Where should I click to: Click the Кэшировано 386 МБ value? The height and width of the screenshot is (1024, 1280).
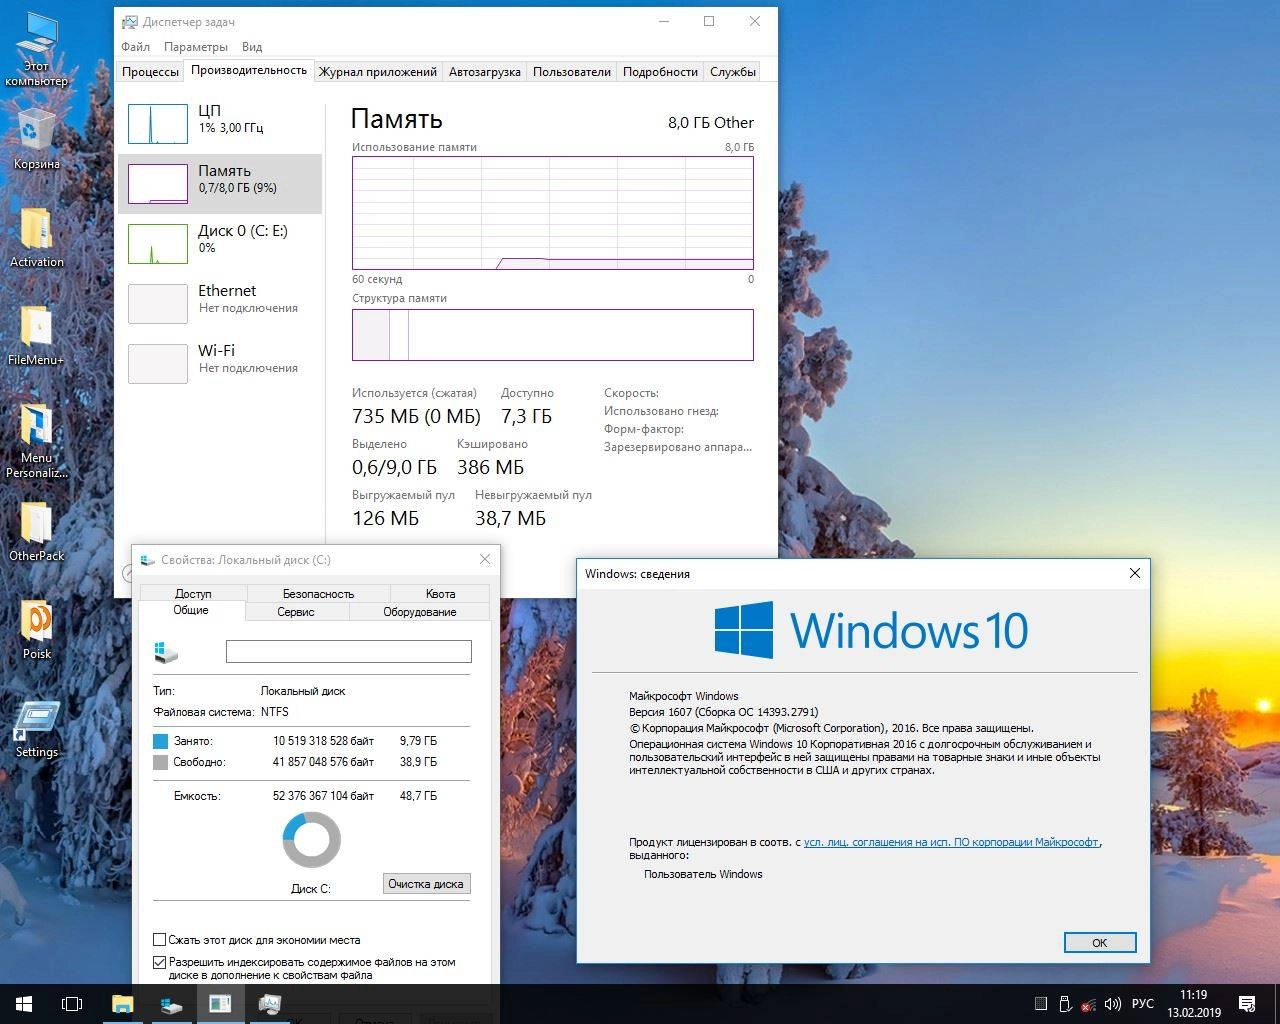point(491,468)
